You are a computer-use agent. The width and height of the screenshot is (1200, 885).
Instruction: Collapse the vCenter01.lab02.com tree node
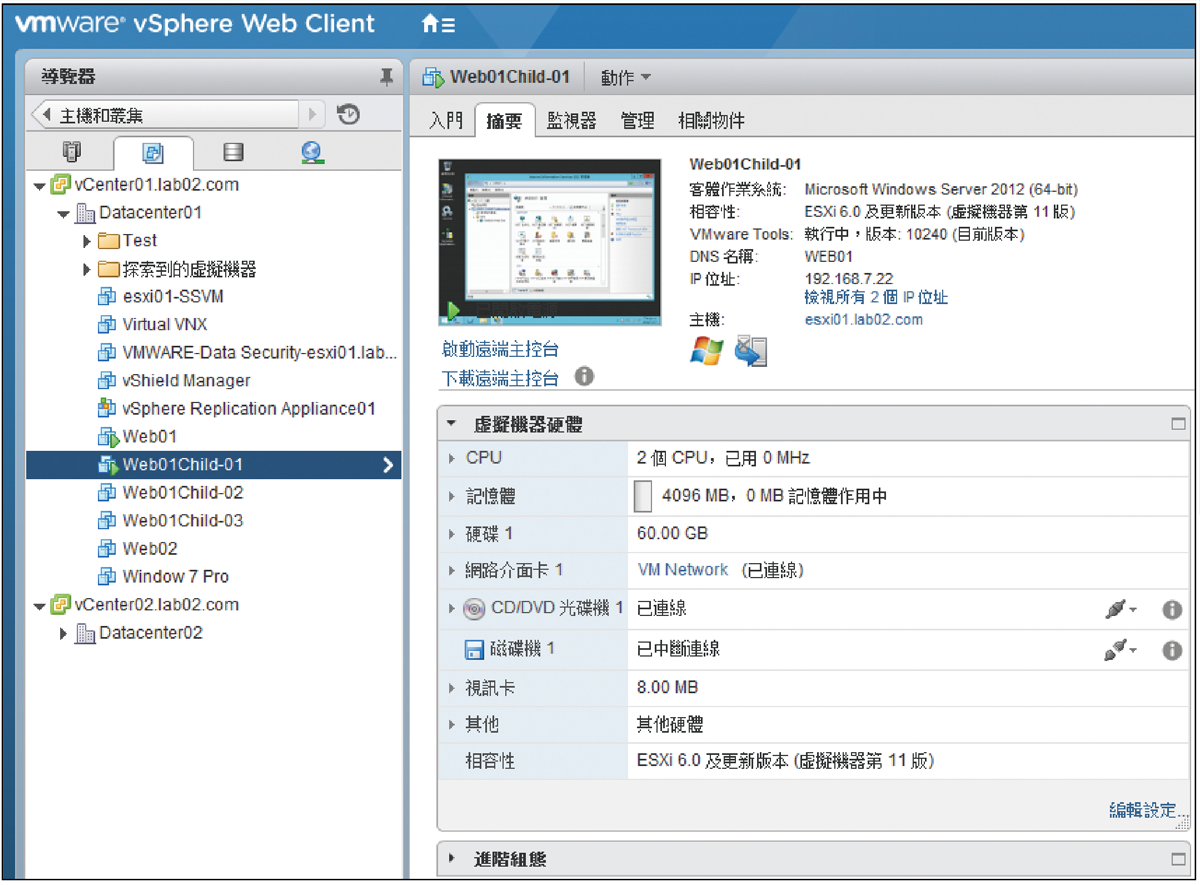click(40, 186)
